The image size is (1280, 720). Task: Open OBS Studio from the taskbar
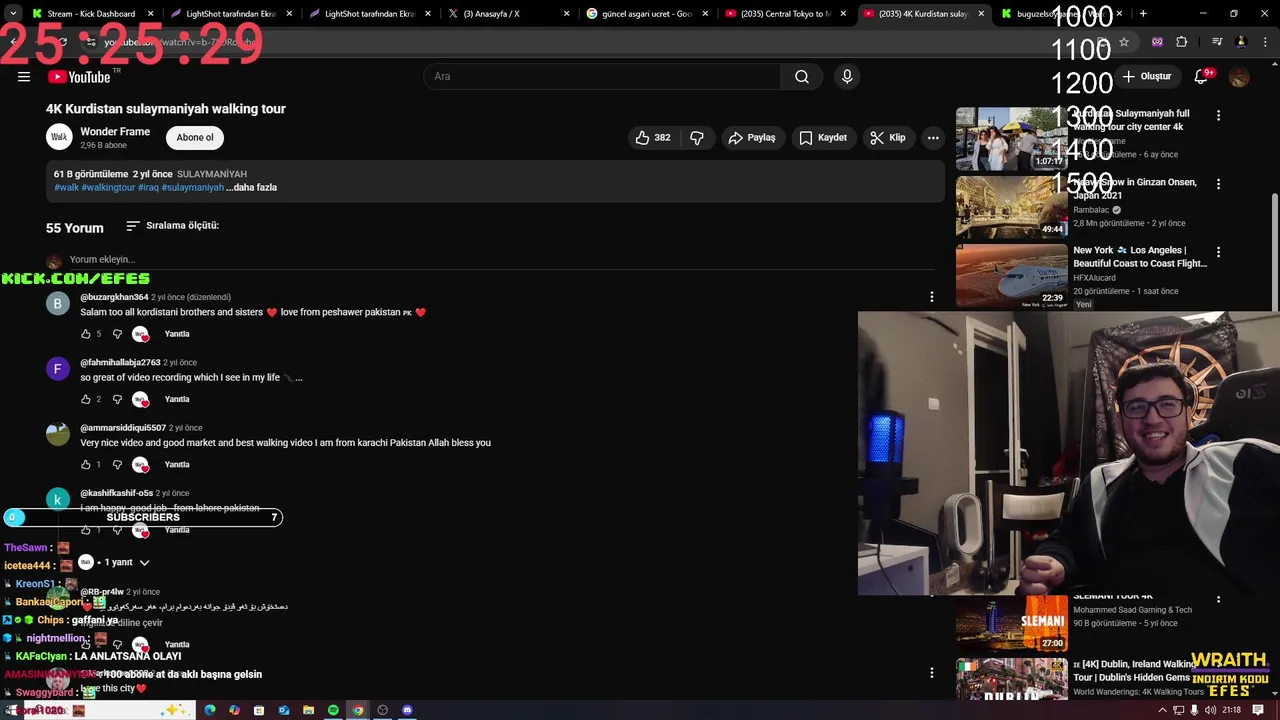coord(382,710)
